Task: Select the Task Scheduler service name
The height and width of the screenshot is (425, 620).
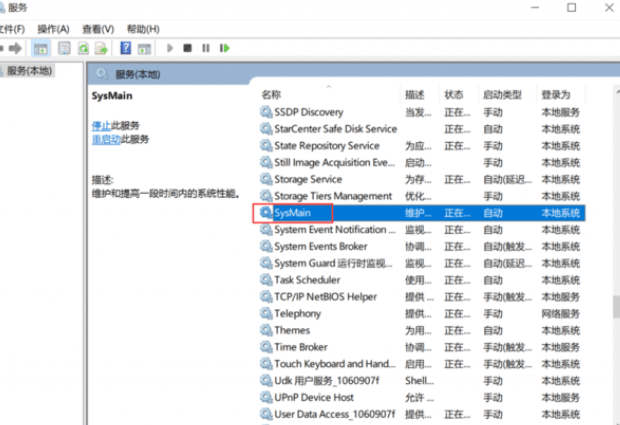Action: 307,280
